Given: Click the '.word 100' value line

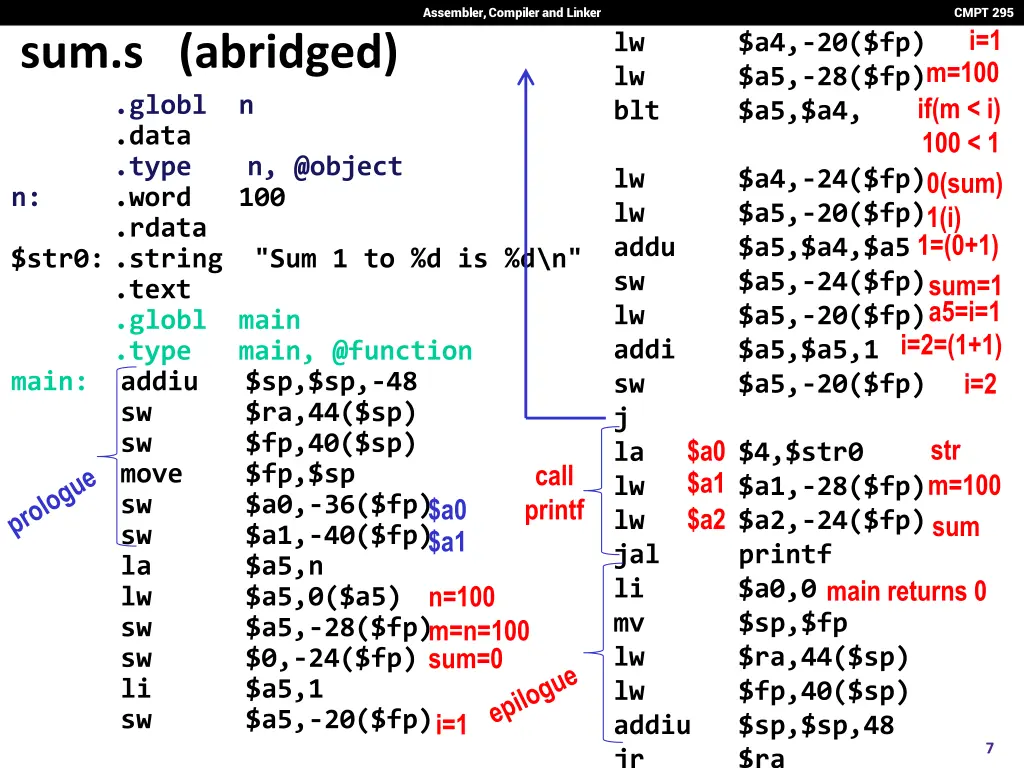Looking at the screenshot, I should (x=200, y=197).
